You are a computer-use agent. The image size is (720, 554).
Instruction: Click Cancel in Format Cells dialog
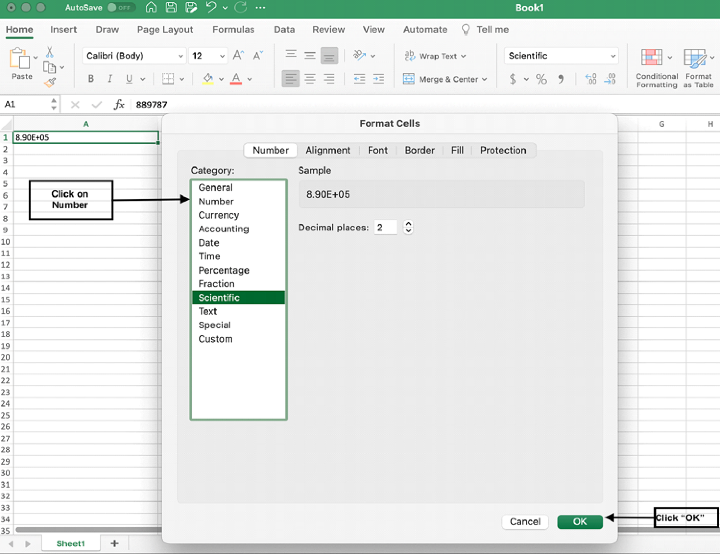(525, 521)
